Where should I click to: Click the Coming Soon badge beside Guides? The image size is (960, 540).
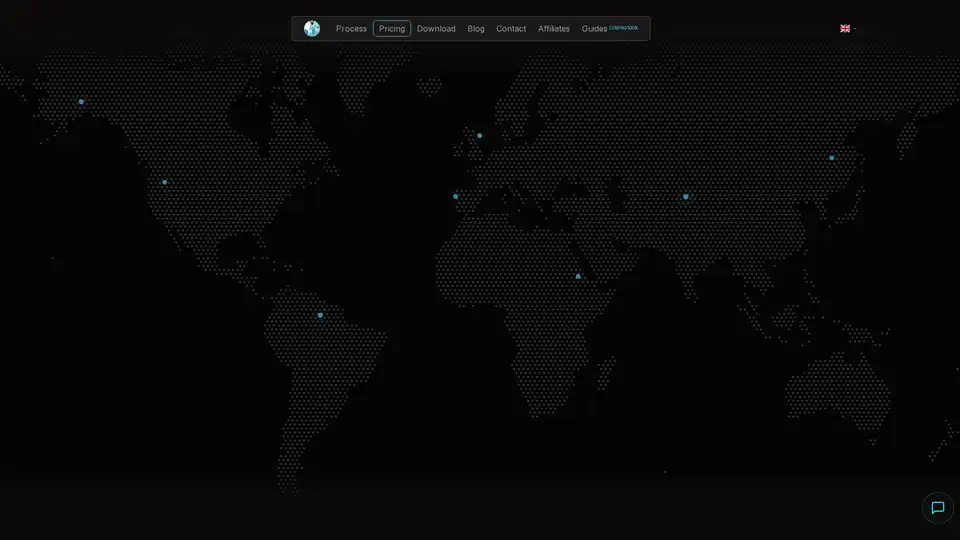point(624,27)
